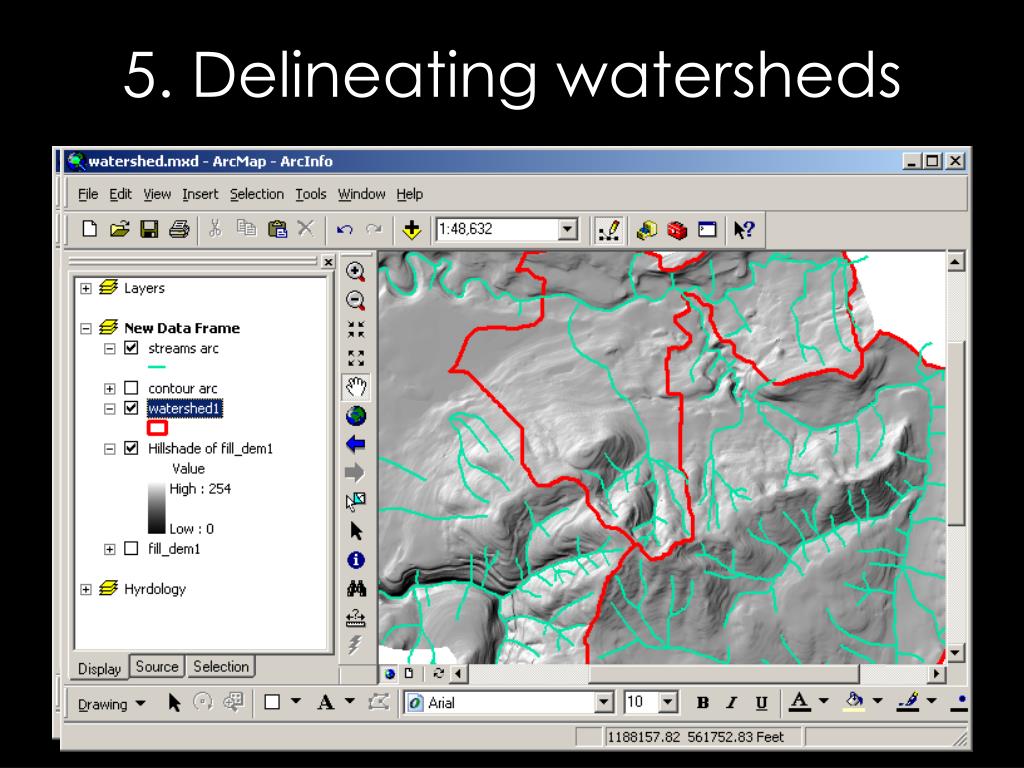Select the Identify tool

click(x=356, y=560)
